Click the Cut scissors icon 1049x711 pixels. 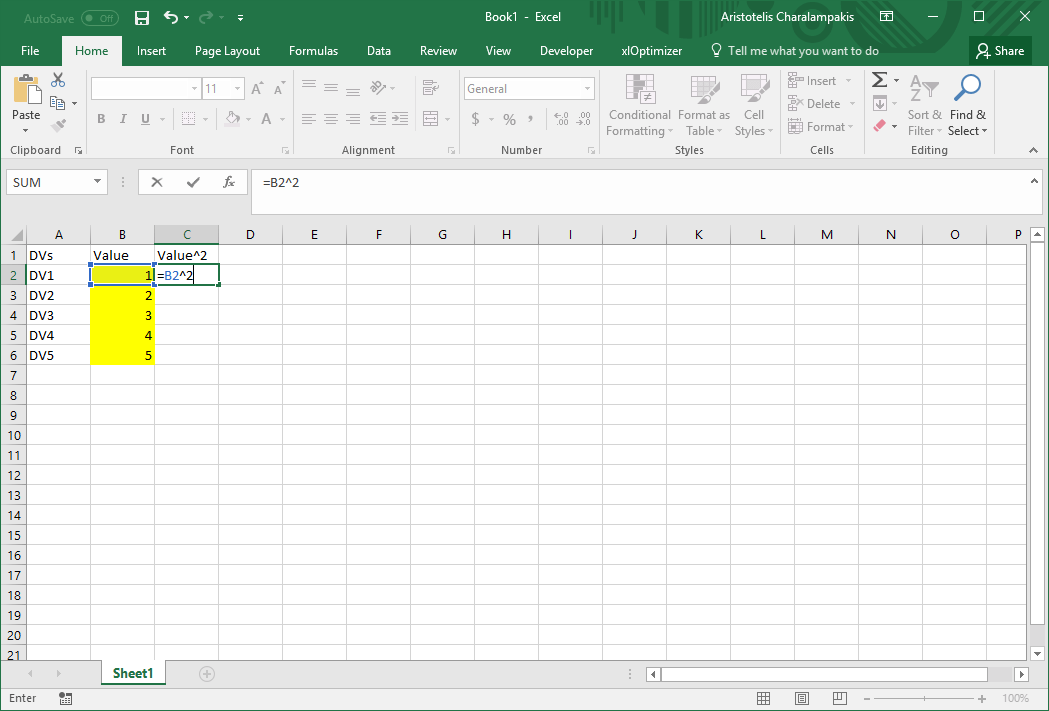click(58, 81)
